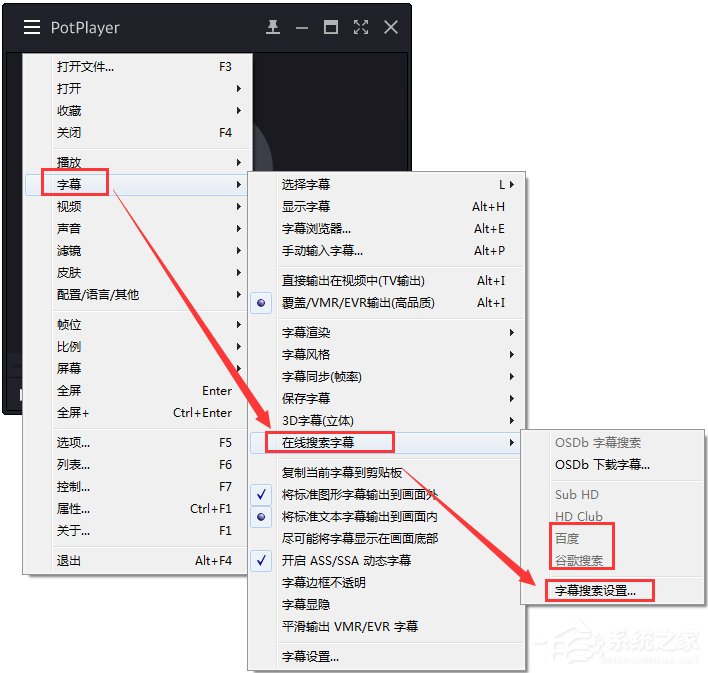This screenshot has width=708, height=673.
Task: Open the 屏幕 submenu
Action: click(x=136, y=369)
